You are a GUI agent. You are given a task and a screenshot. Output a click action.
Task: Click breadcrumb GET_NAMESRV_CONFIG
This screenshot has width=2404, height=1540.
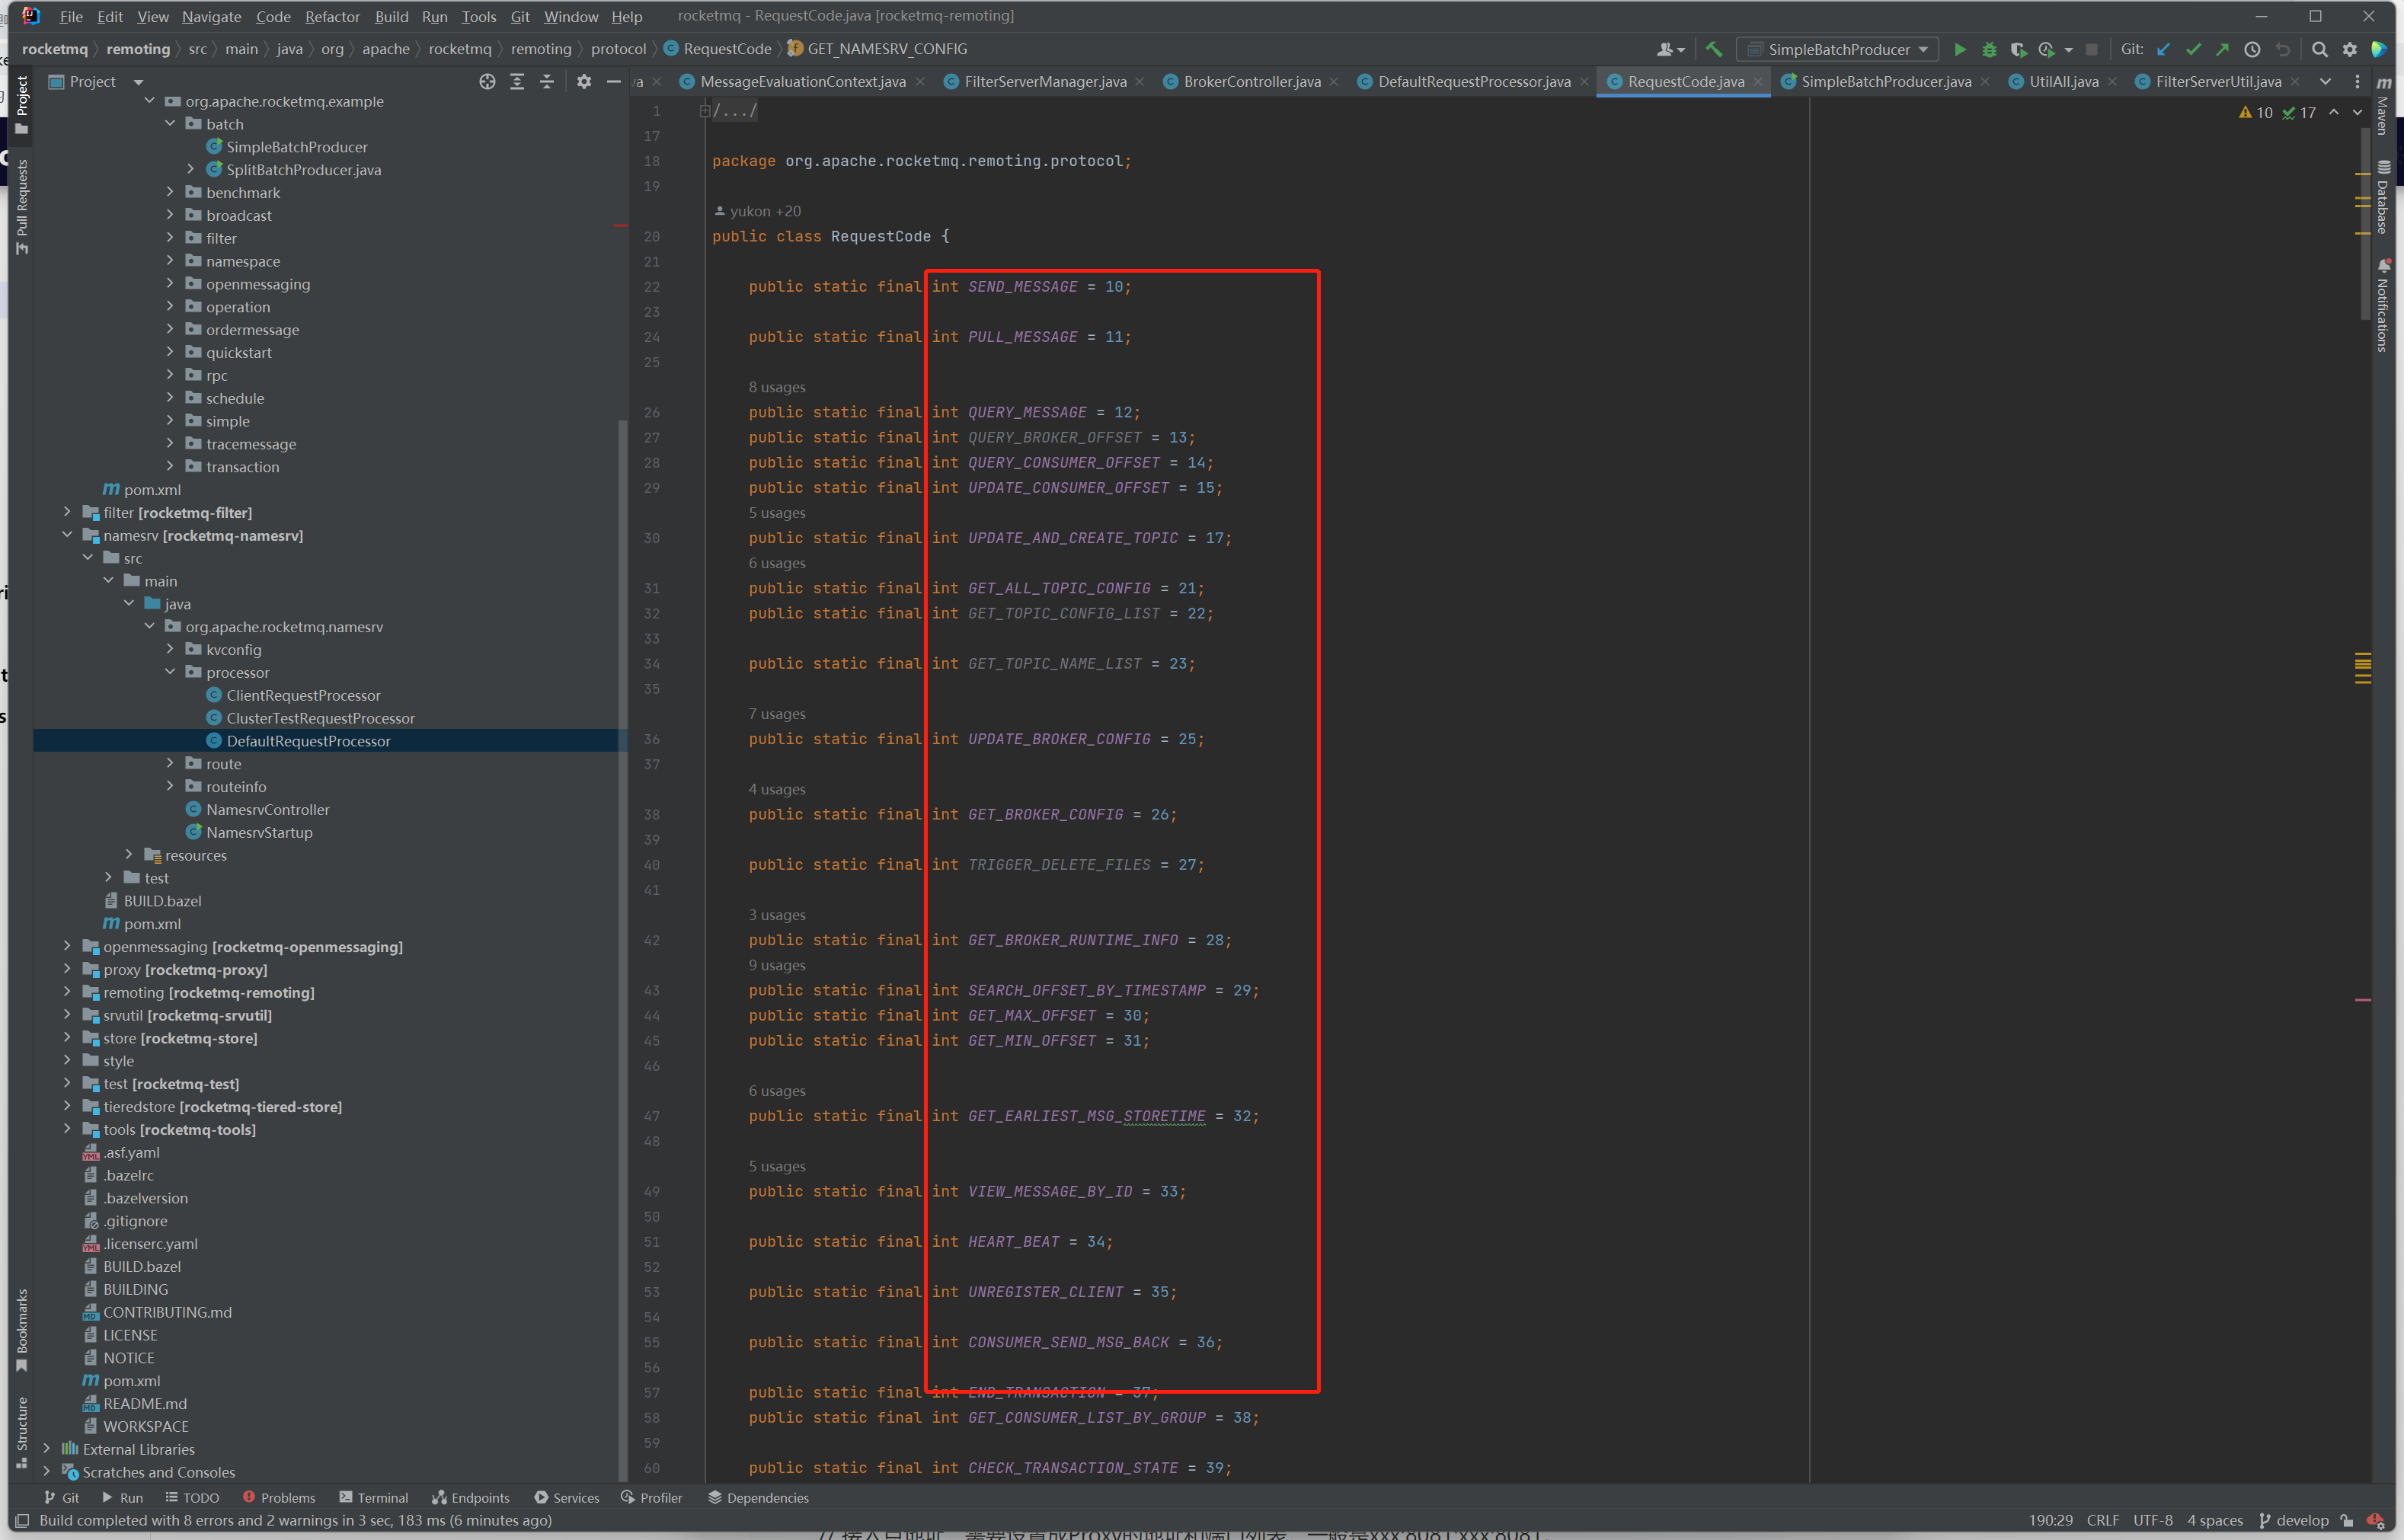click(x=887, y=49)
